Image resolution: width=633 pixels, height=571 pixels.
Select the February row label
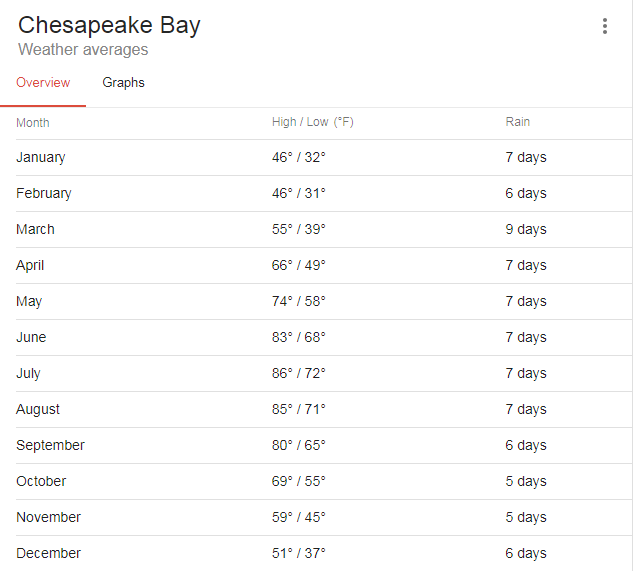[x=44, y=193]
